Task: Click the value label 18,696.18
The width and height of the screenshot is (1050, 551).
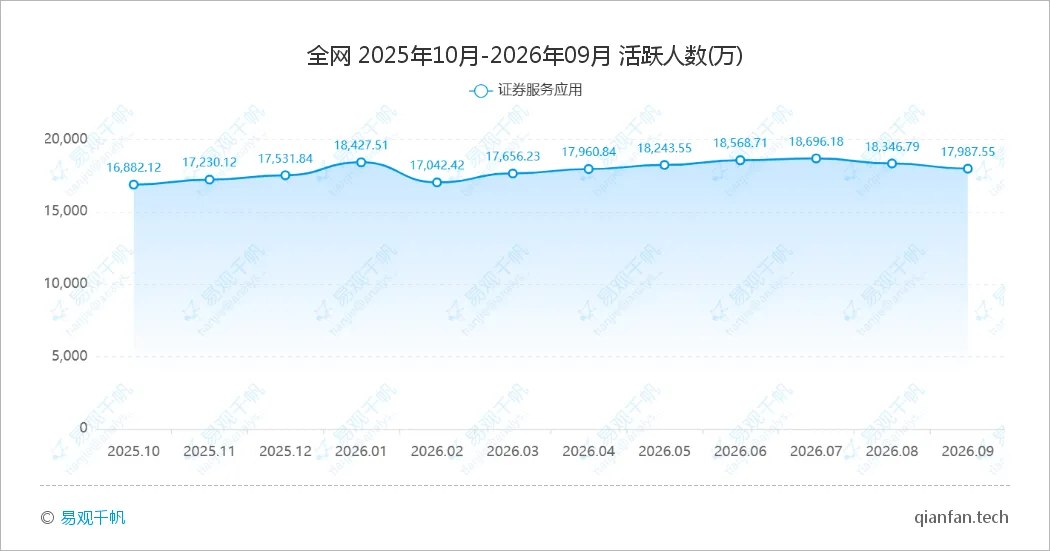Action: click(x=816, y=142)
